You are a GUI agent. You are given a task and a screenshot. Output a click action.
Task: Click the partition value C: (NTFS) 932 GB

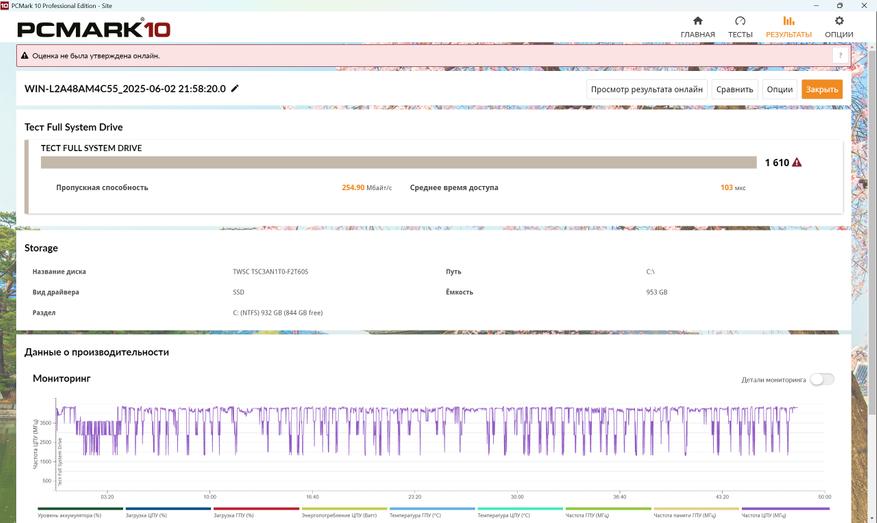(x=277, y=313)
